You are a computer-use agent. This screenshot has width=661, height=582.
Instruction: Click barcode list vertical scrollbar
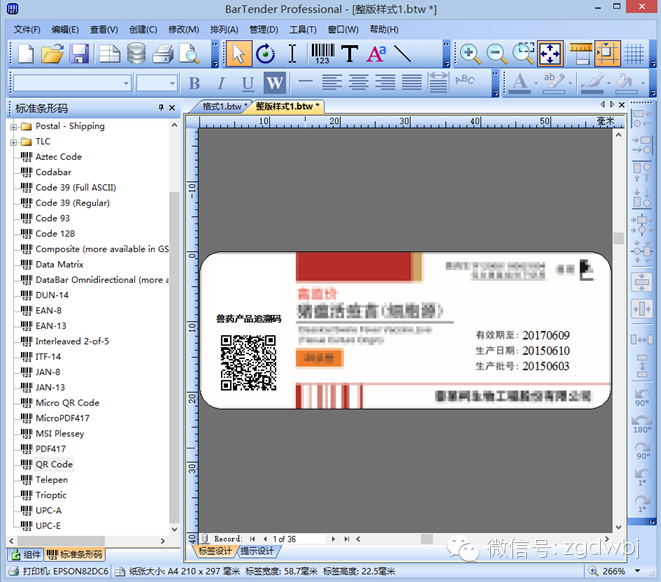[175, 357]
